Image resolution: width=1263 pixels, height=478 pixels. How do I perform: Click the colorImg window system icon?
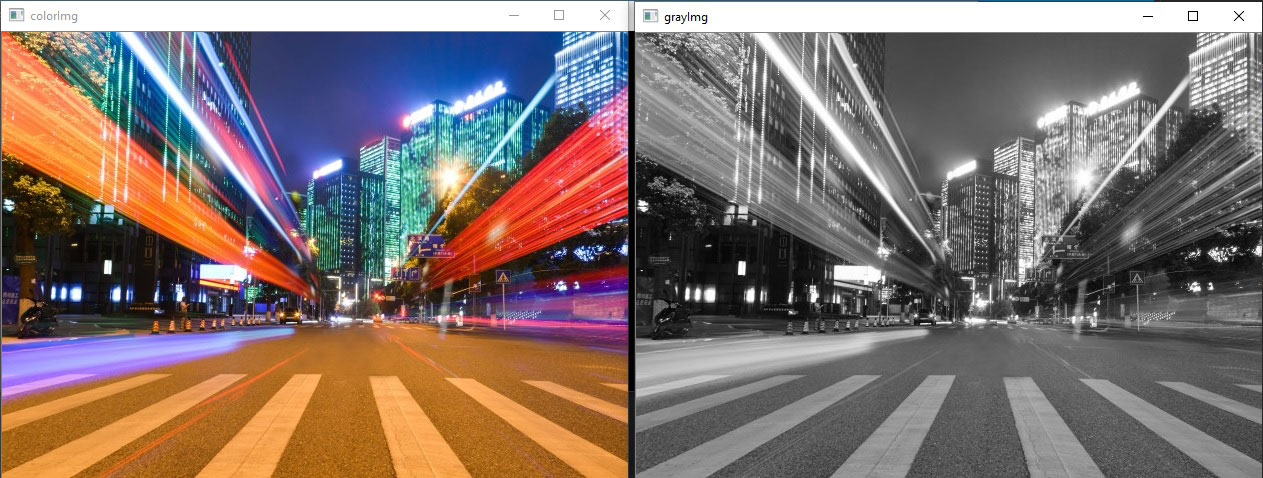[15, 16]
